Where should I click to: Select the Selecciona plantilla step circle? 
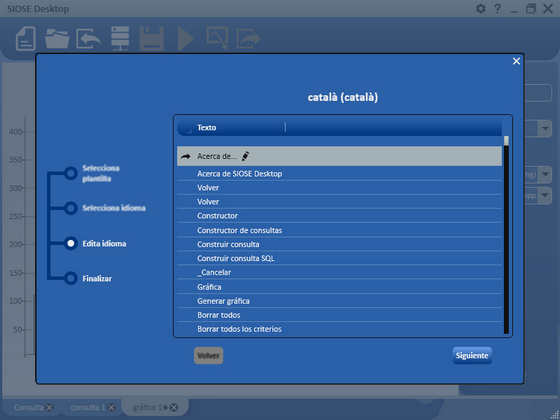click(71, 173)
